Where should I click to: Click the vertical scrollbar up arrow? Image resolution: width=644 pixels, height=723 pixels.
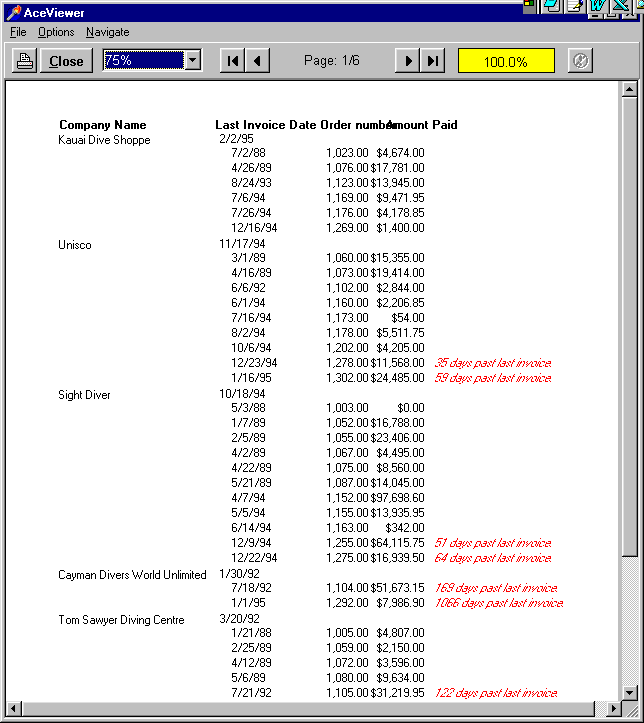[x=629, y=89]
